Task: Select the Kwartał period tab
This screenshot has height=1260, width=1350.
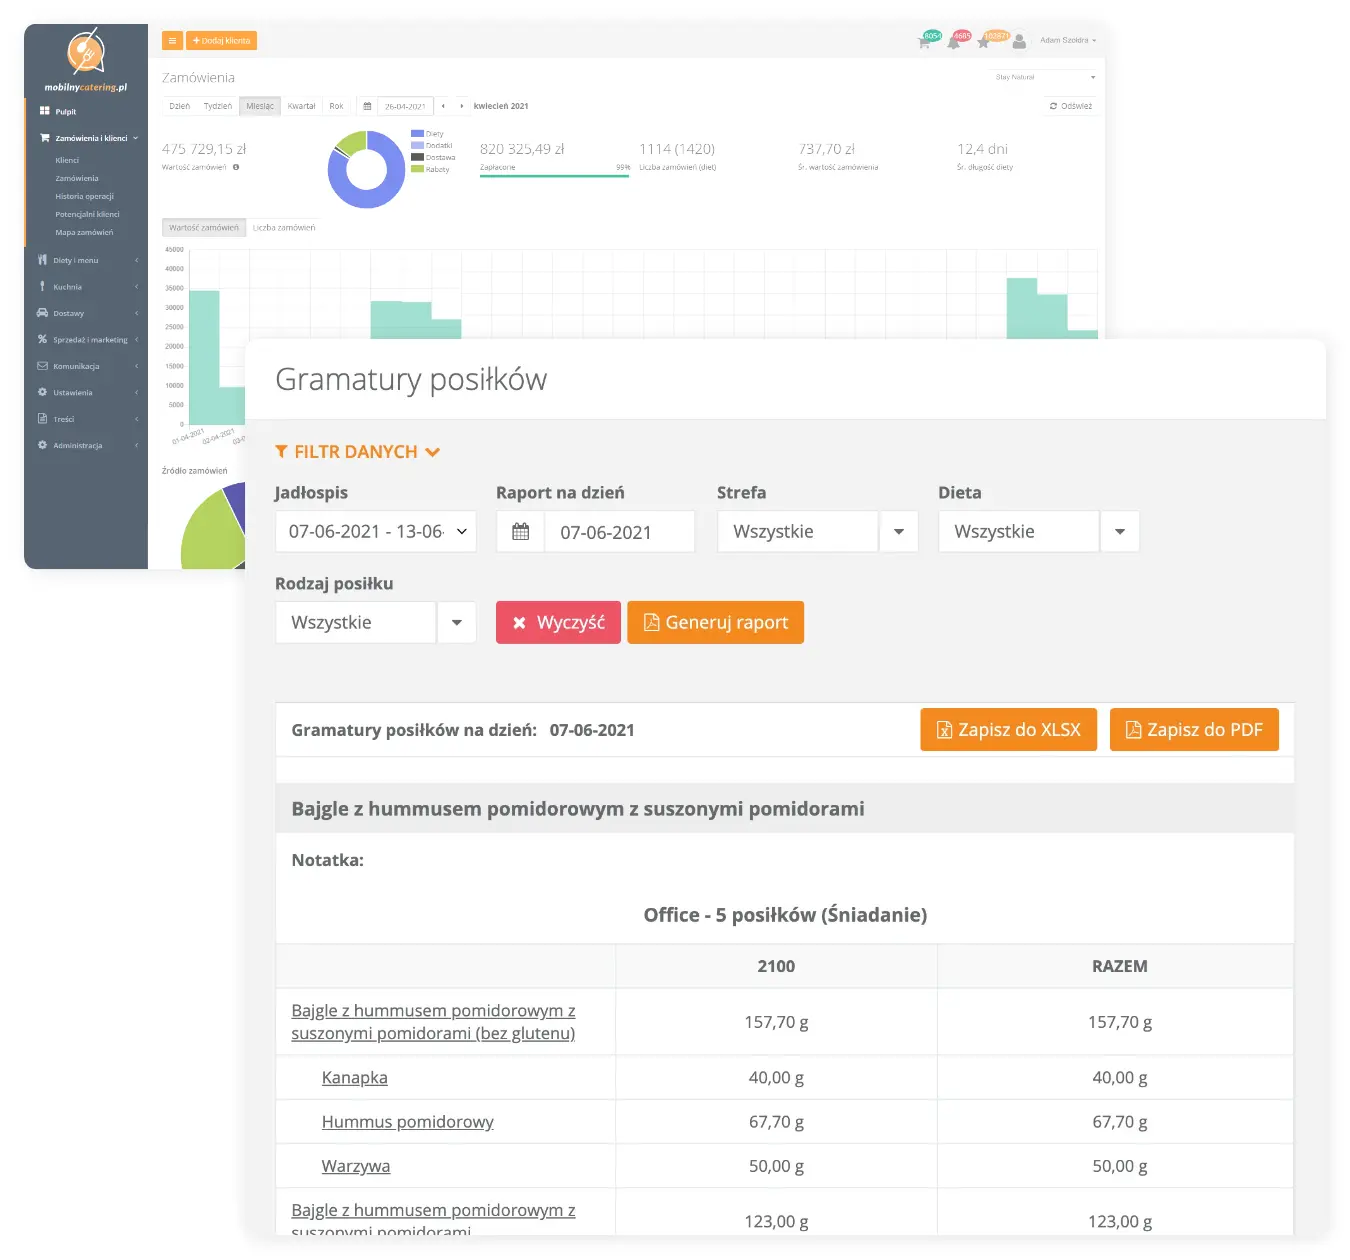Action: coord(301,106)
